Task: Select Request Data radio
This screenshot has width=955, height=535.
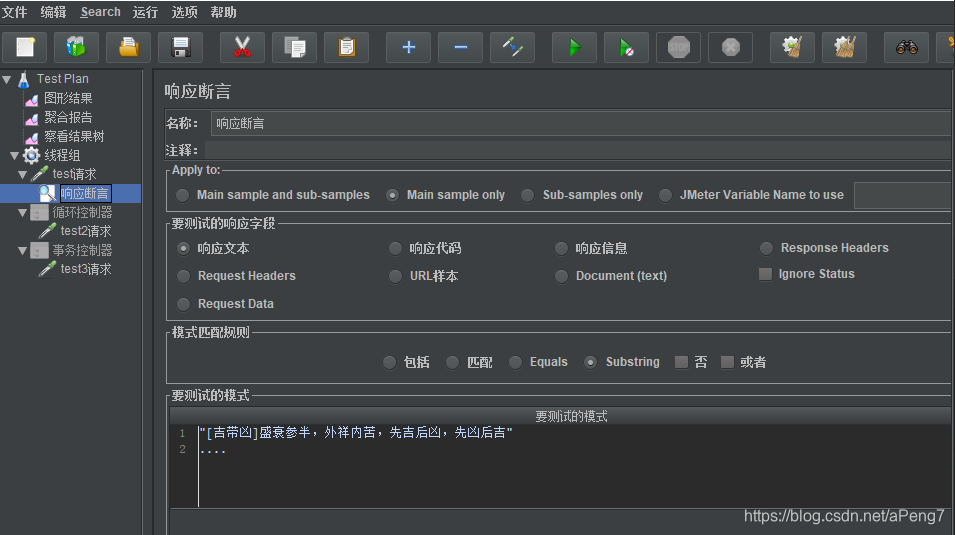Action: [183, 303]
